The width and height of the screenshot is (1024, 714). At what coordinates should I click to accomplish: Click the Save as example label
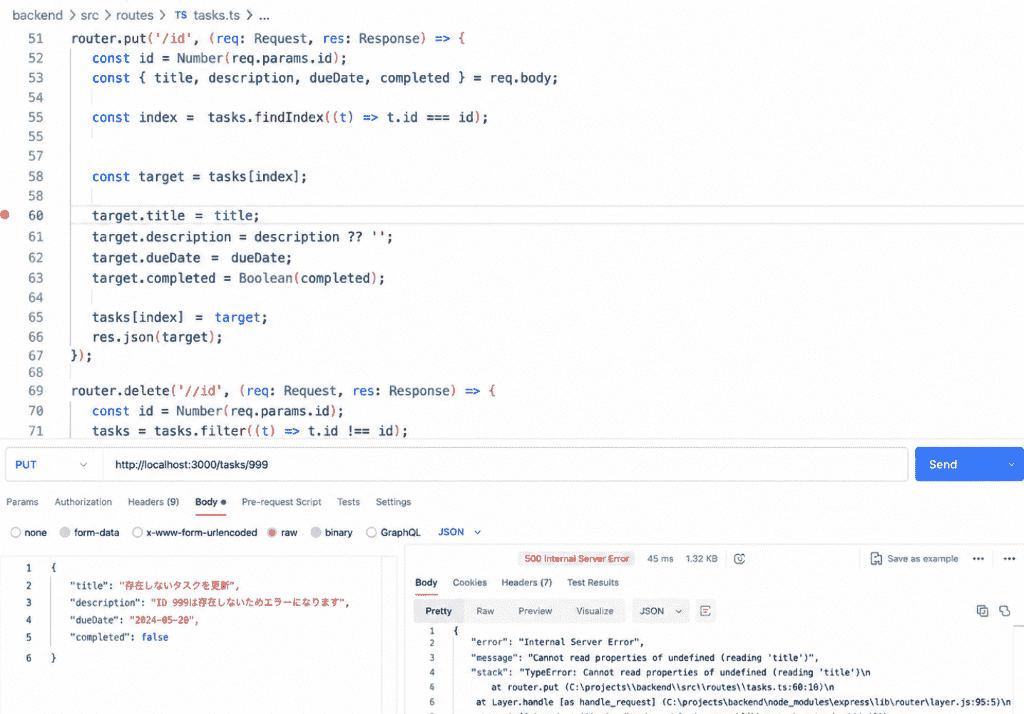point(923,559)
